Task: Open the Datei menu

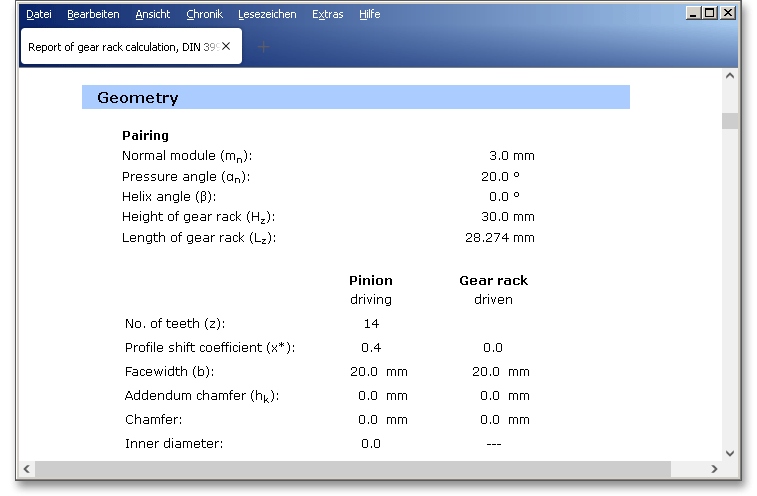Action: (x=38, y=14)
